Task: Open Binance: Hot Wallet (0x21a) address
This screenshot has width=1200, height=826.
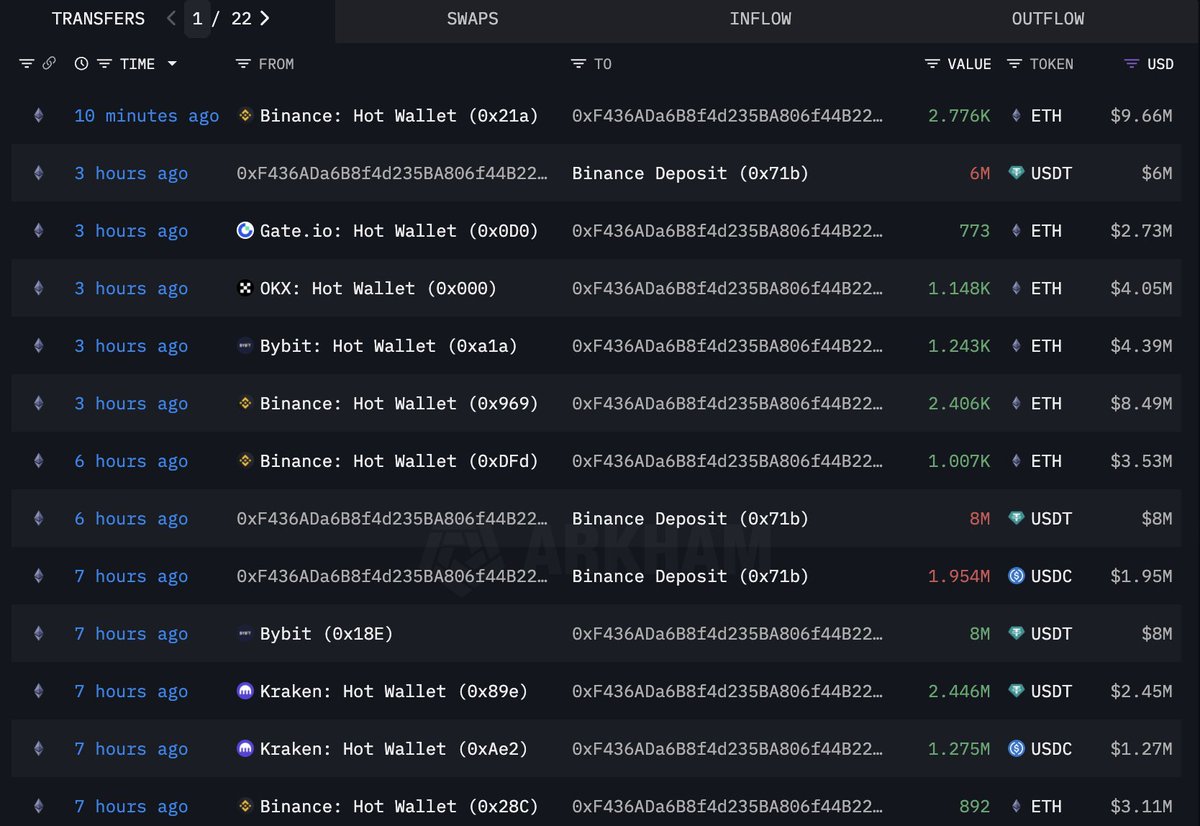Action: pos(399,116)
